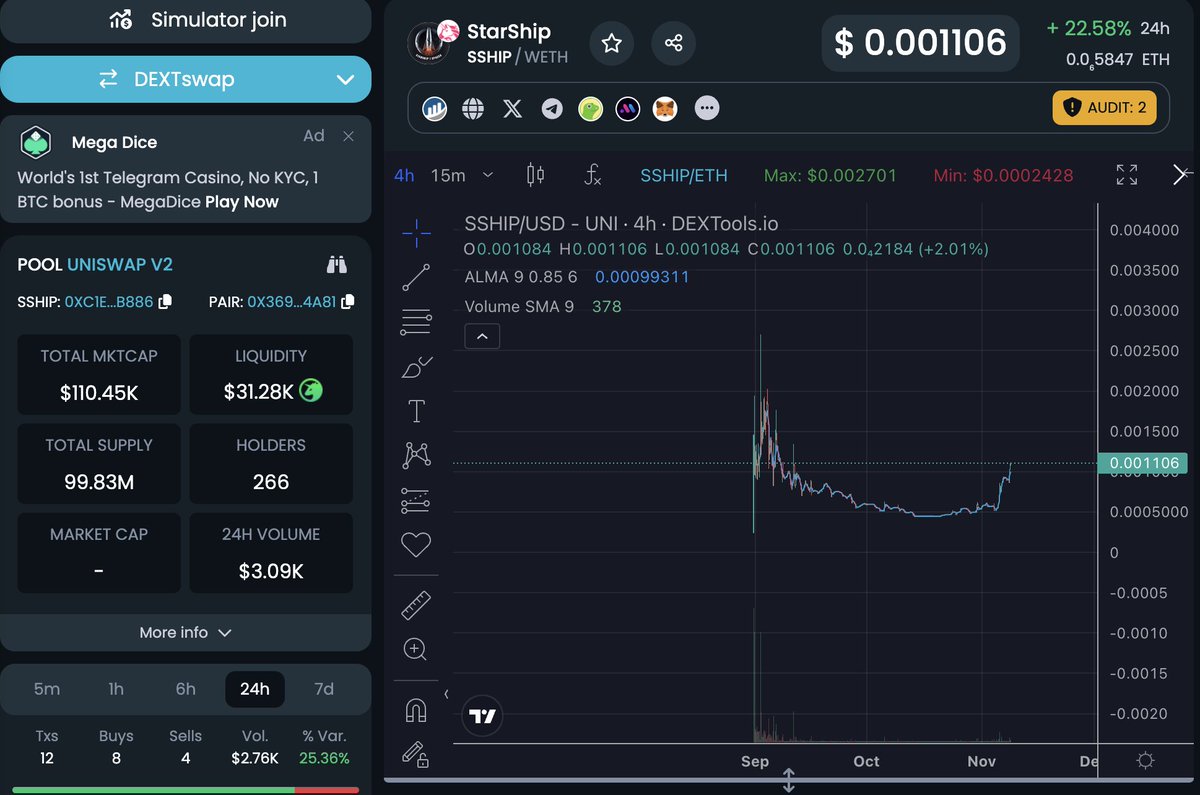Viewport: 1200px width, 795px height.
Task: Open the CoinGecko link icon
Action: (590, 108)
